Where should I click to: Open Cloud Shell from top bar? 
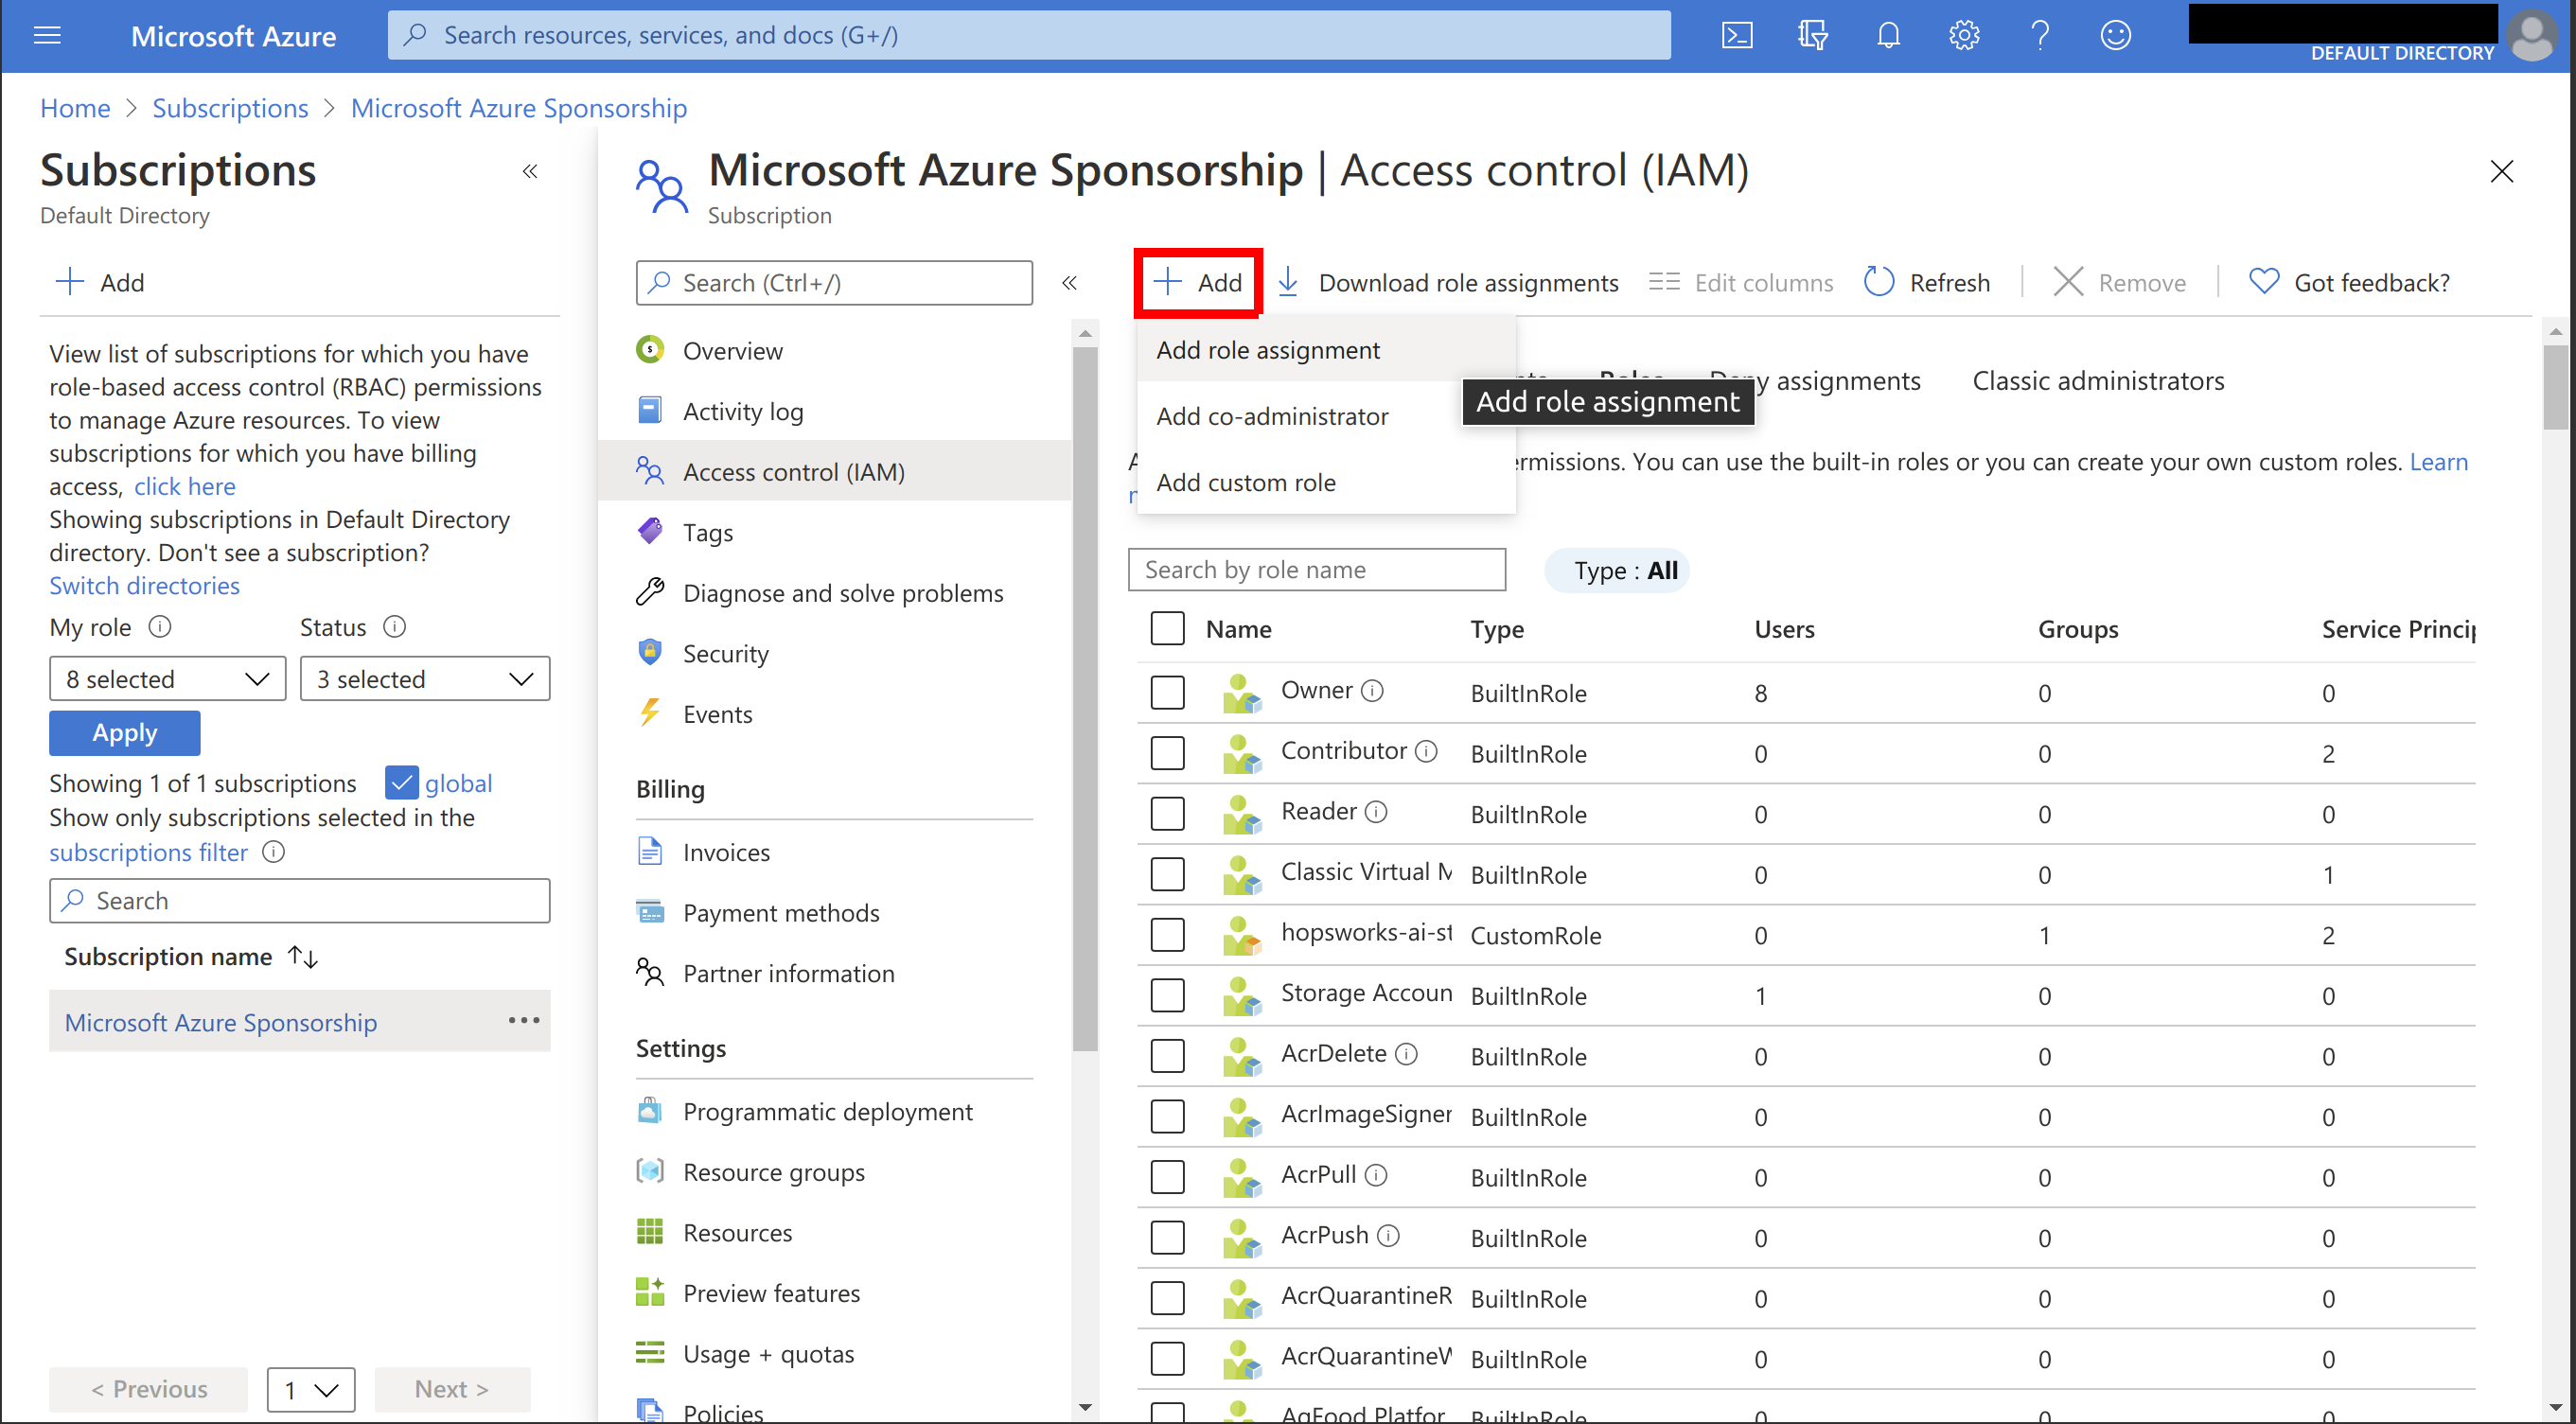1737,36
